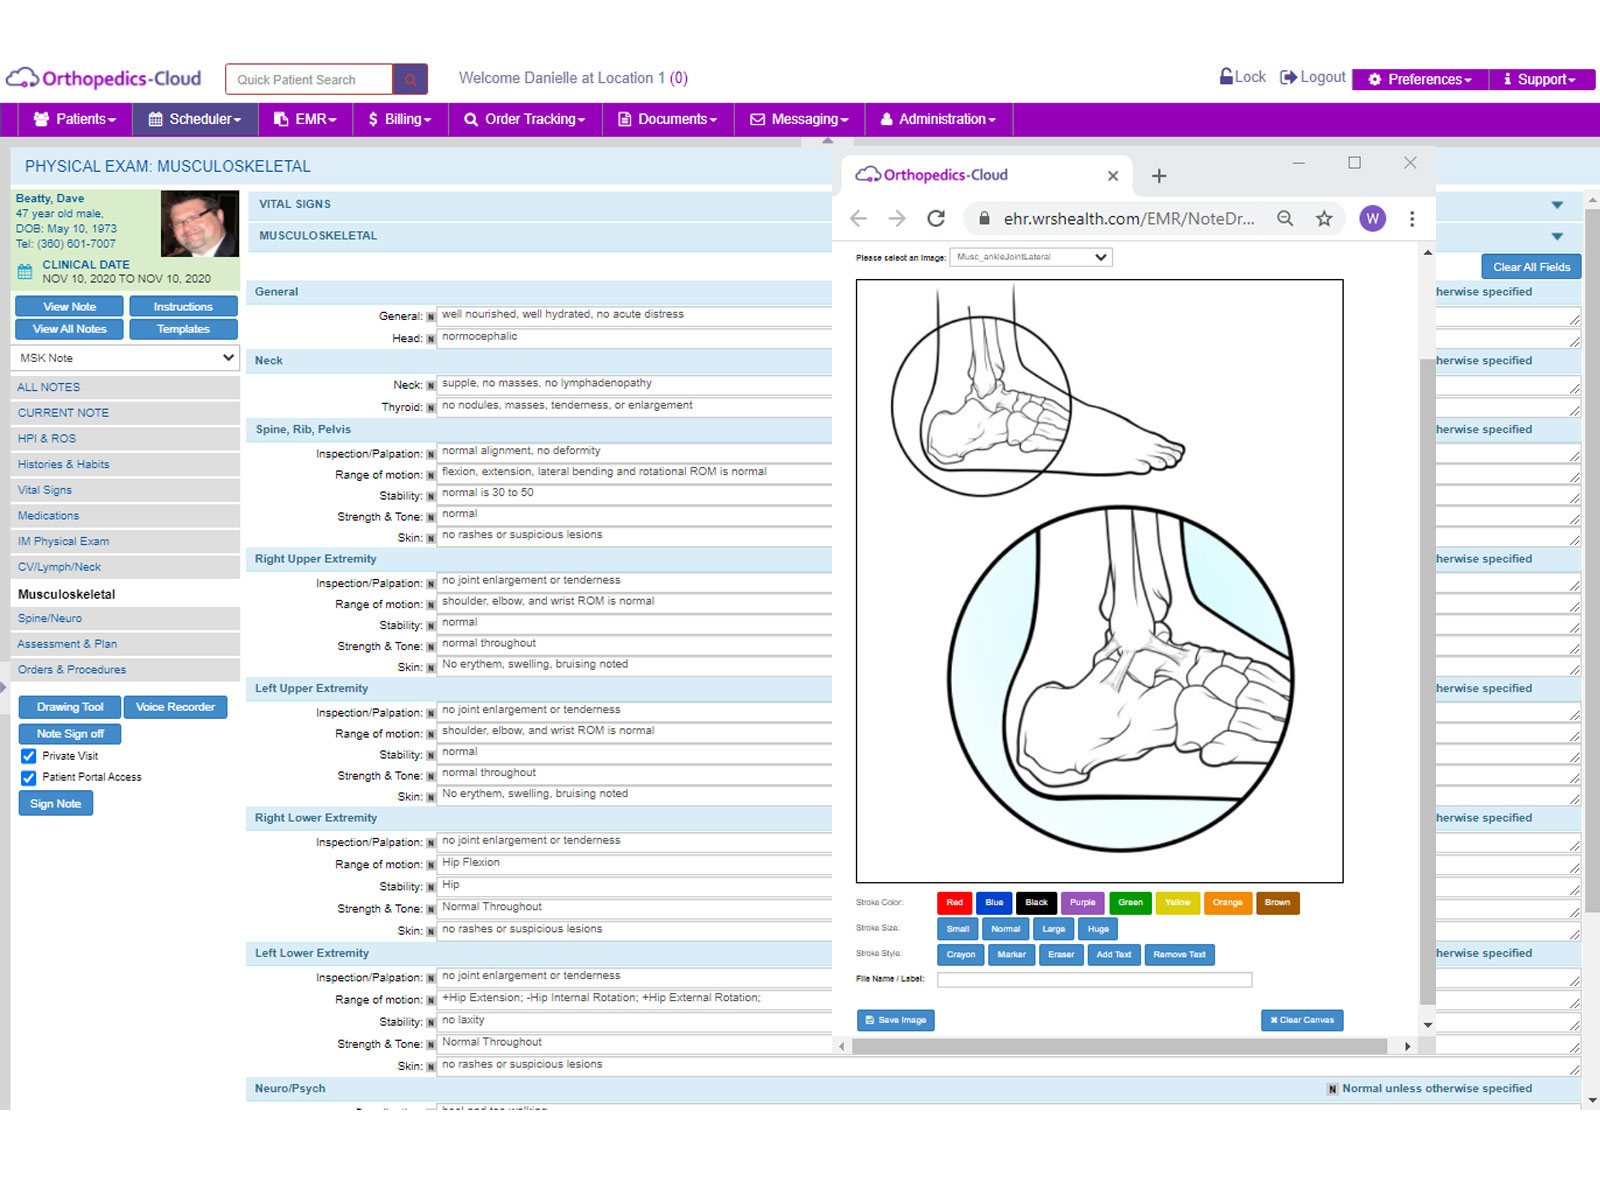Save the drawing with Save Image button
Viewport: 1600px width, 1200px height.
(896, 1020)
